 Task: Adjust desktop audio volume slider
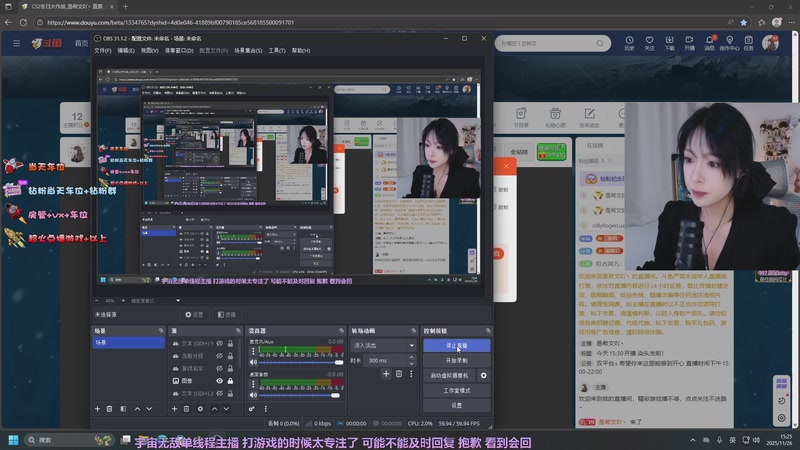(x=301, y=395)
